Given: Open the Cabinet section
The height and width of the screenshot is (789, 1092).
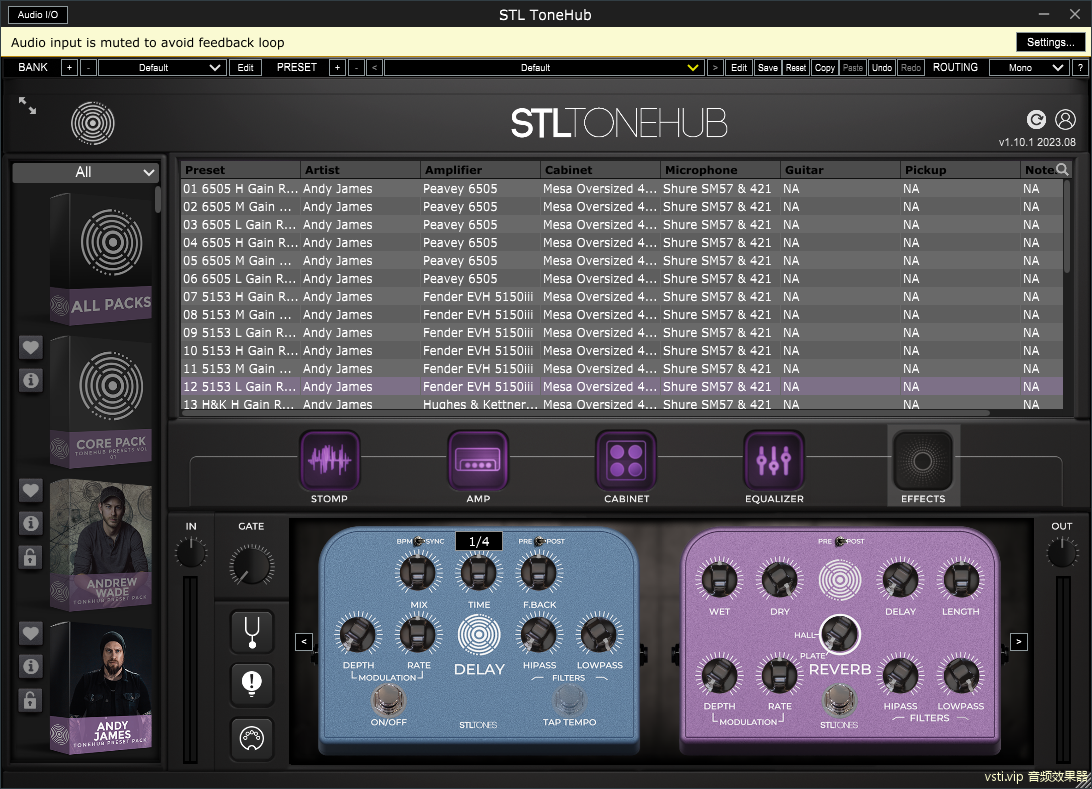Looking at the screenshot, I should [x=626, y=460].
